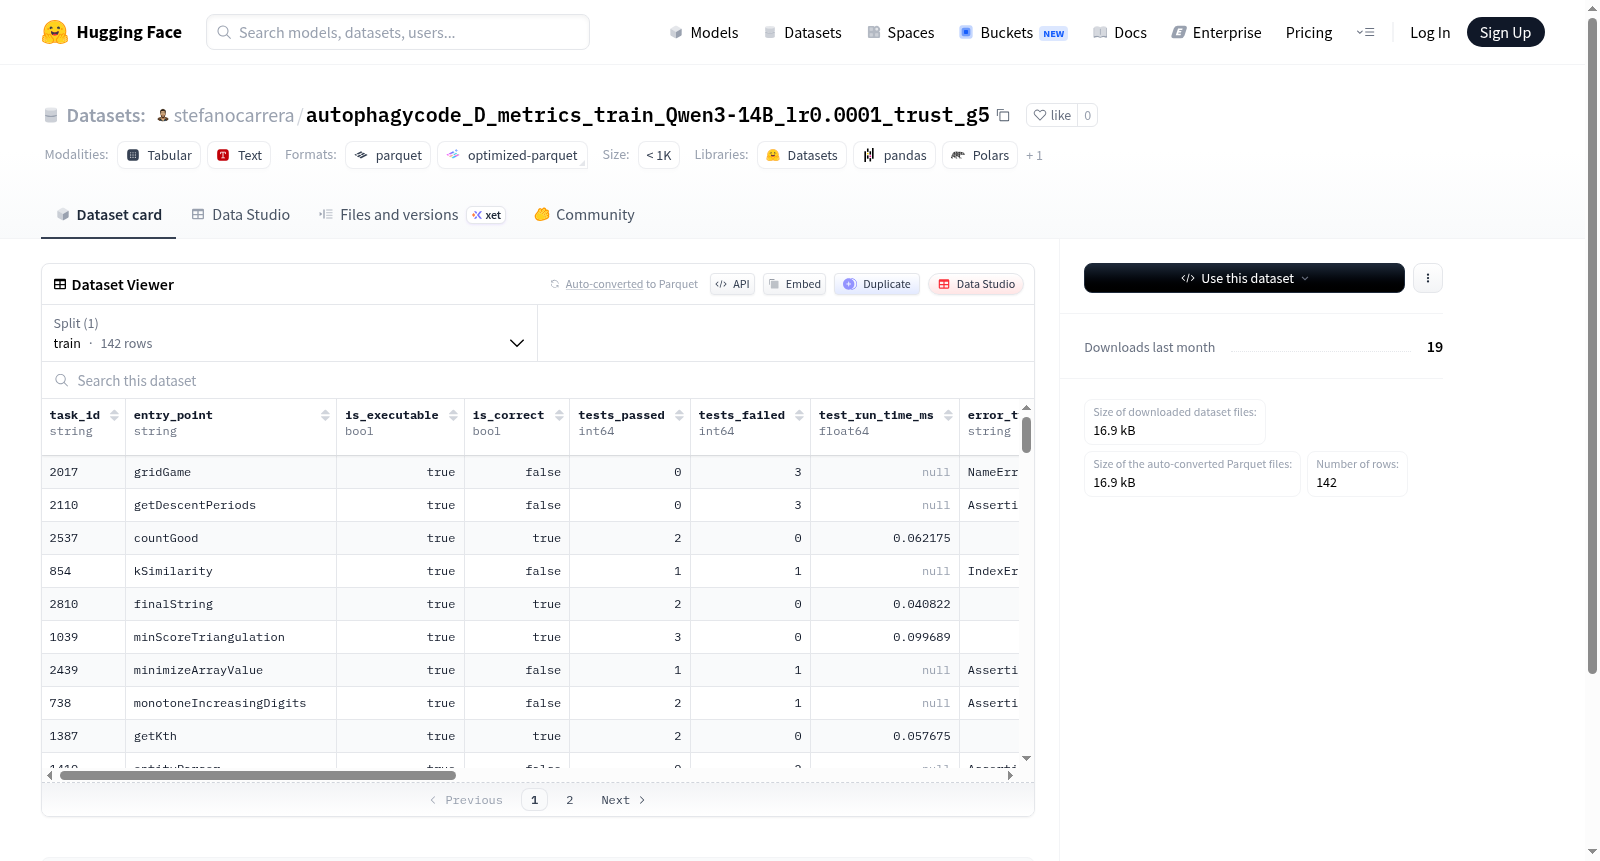Select page 1 in pagination

pyautogui.click(x=534, y=800)
